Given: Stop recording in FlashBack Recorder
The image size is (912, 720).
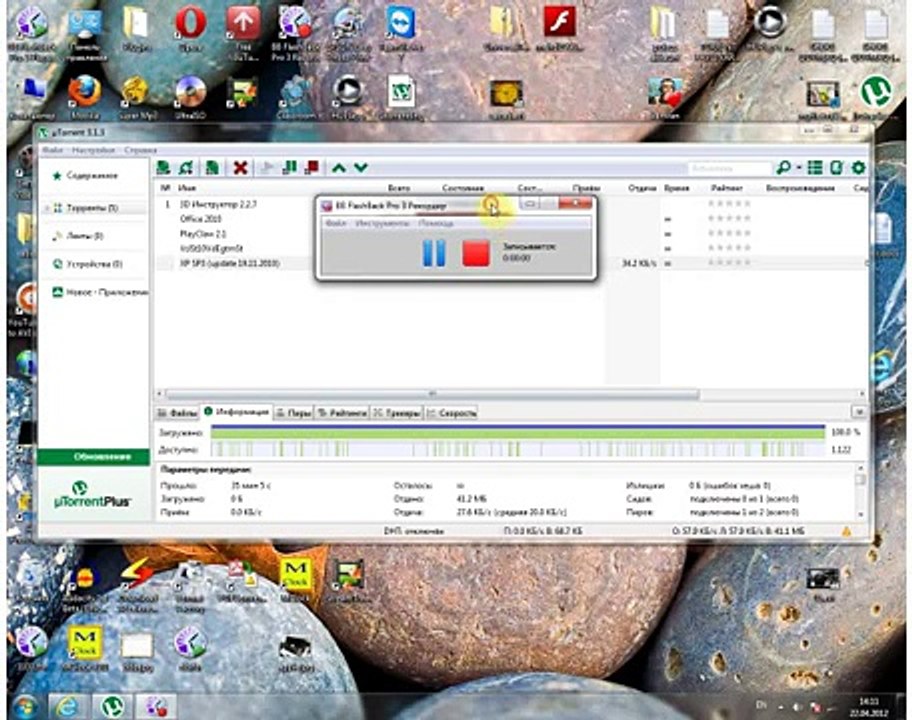Looking at the screenshot, I should pyautogui.click(x=476, y=254).
